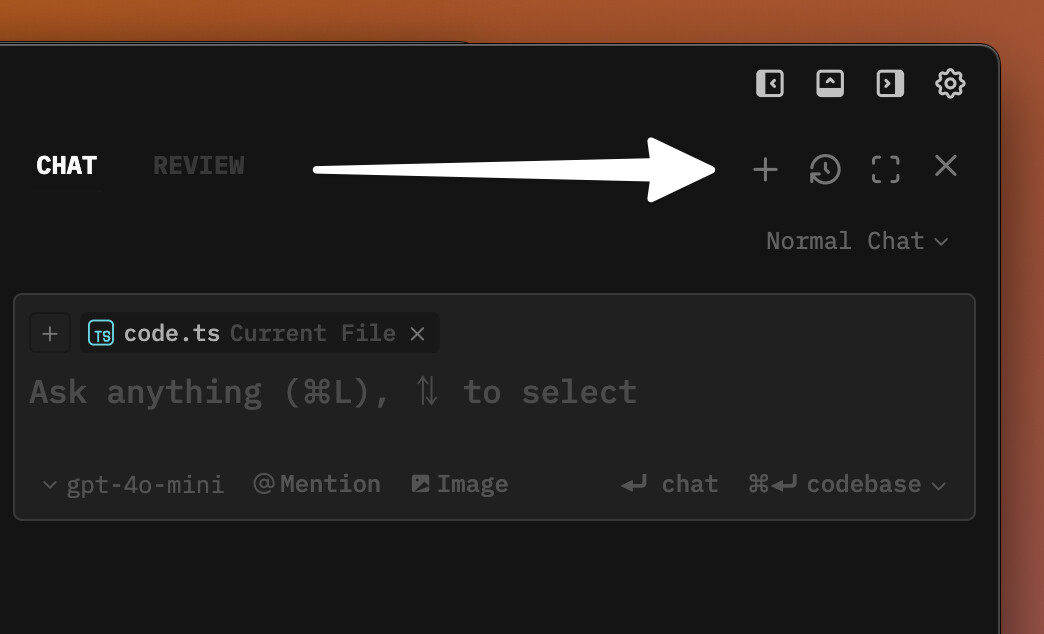Expand chat to fullscreen icon
Screen dimensions: 1044x634
point(886,169)
